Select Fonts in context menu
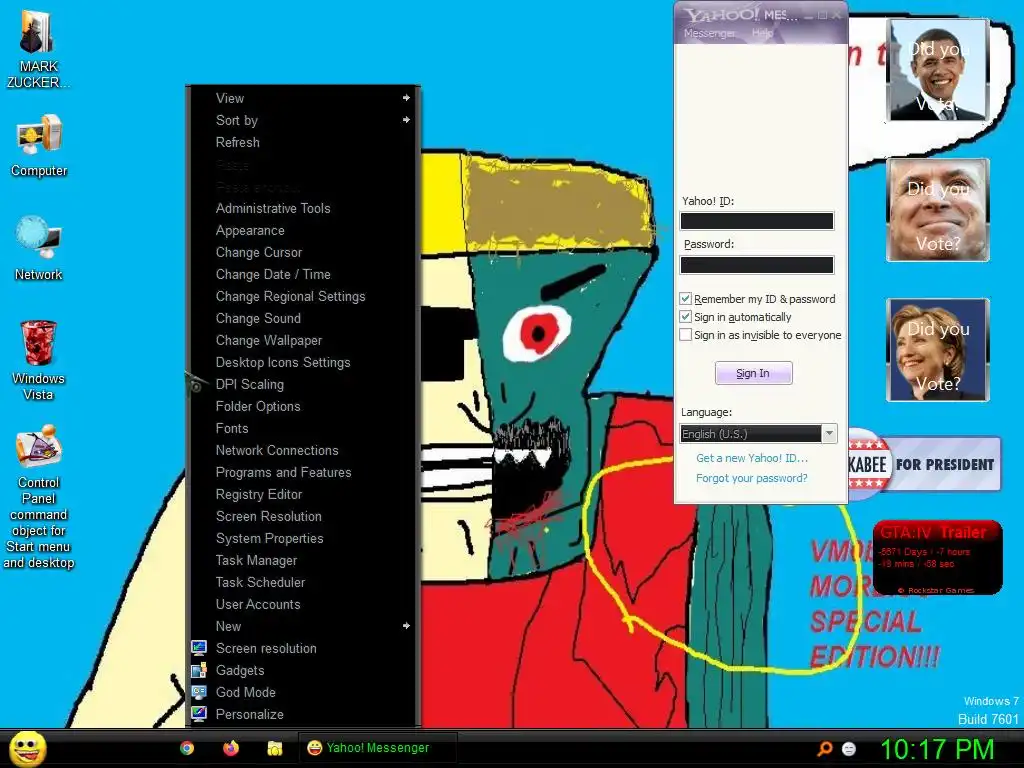This screenshot has width=1024, height=768. (304, 428)
